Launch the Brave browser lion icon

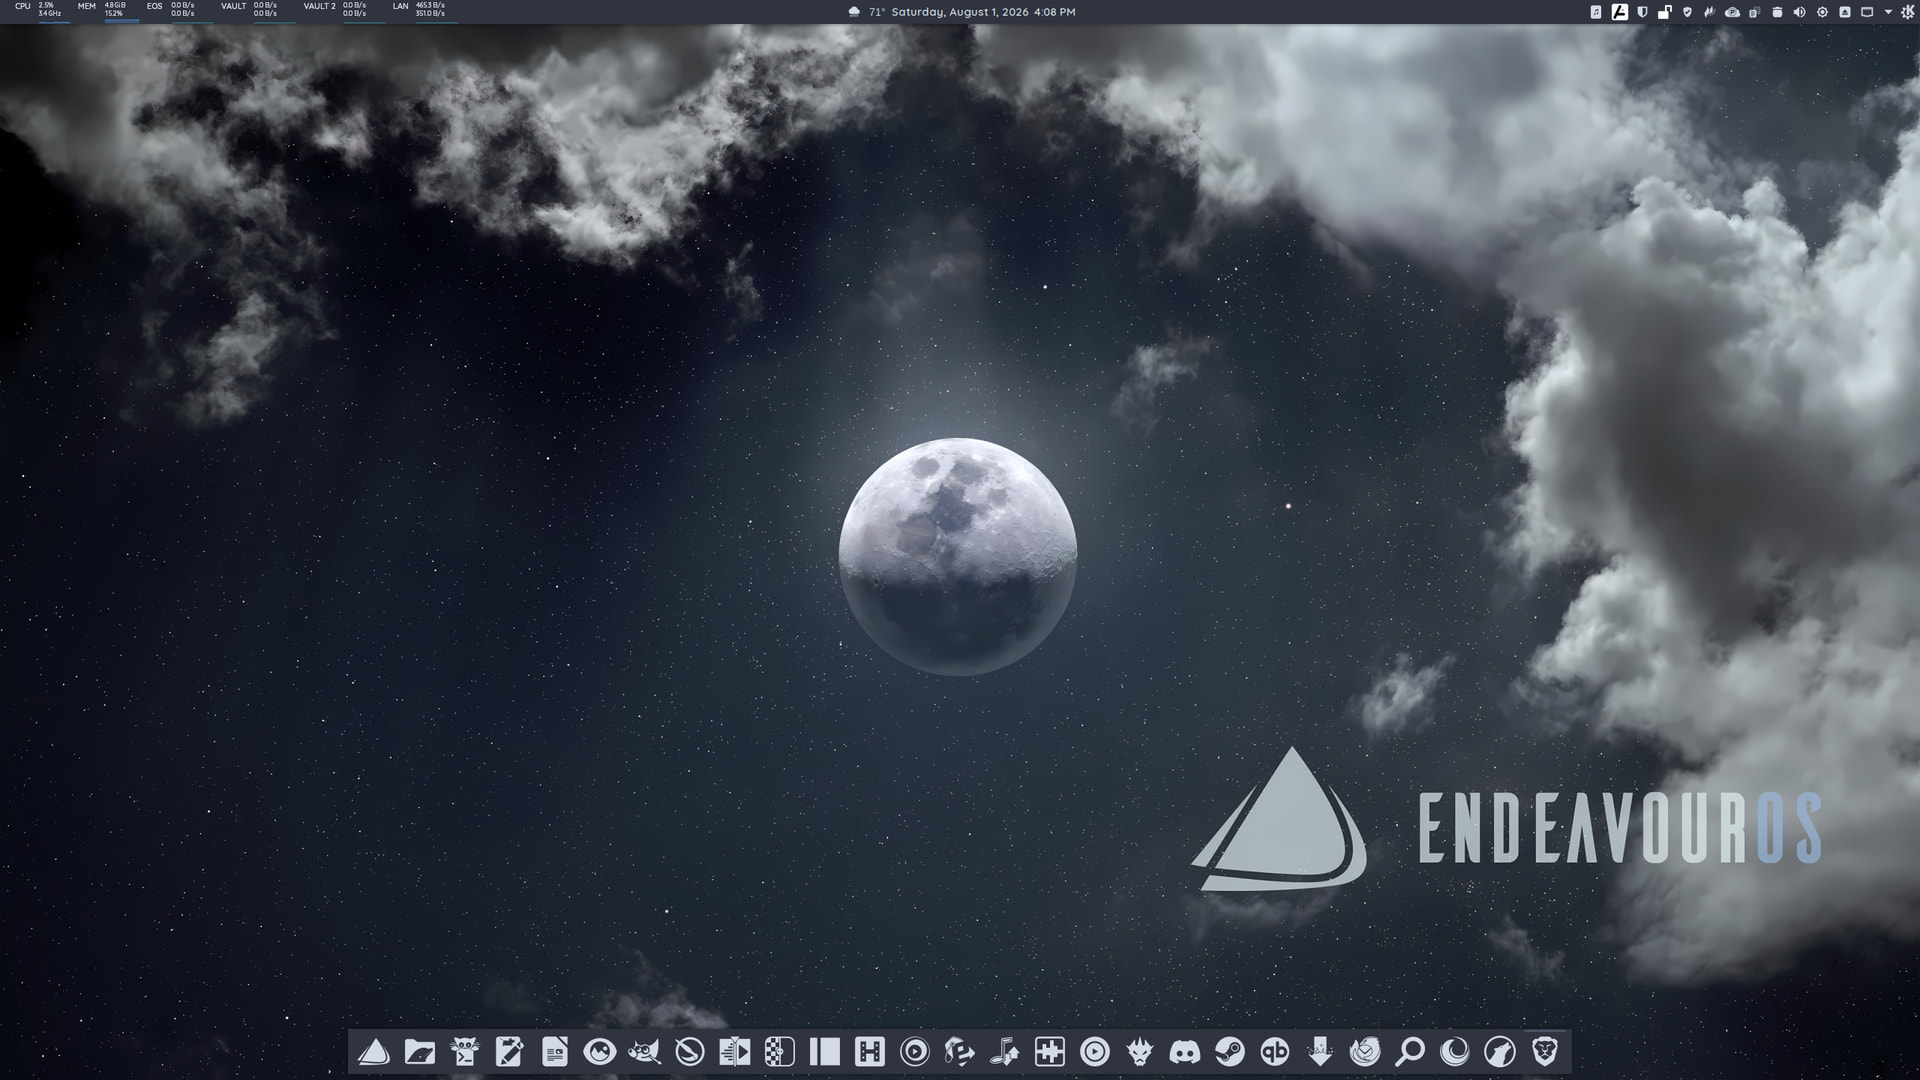click(1545, 1052)
